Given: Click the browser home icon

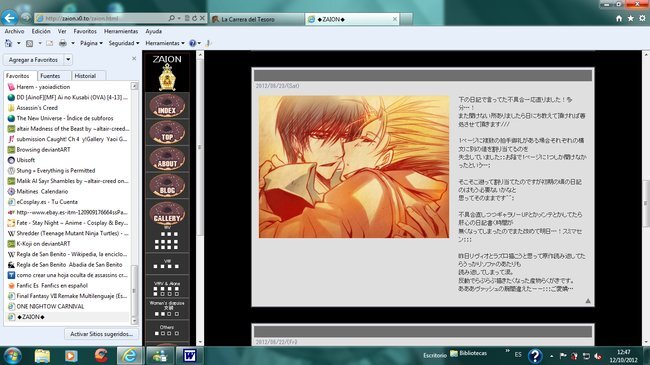Looking at the screenshot, I should tap(619, 19).
